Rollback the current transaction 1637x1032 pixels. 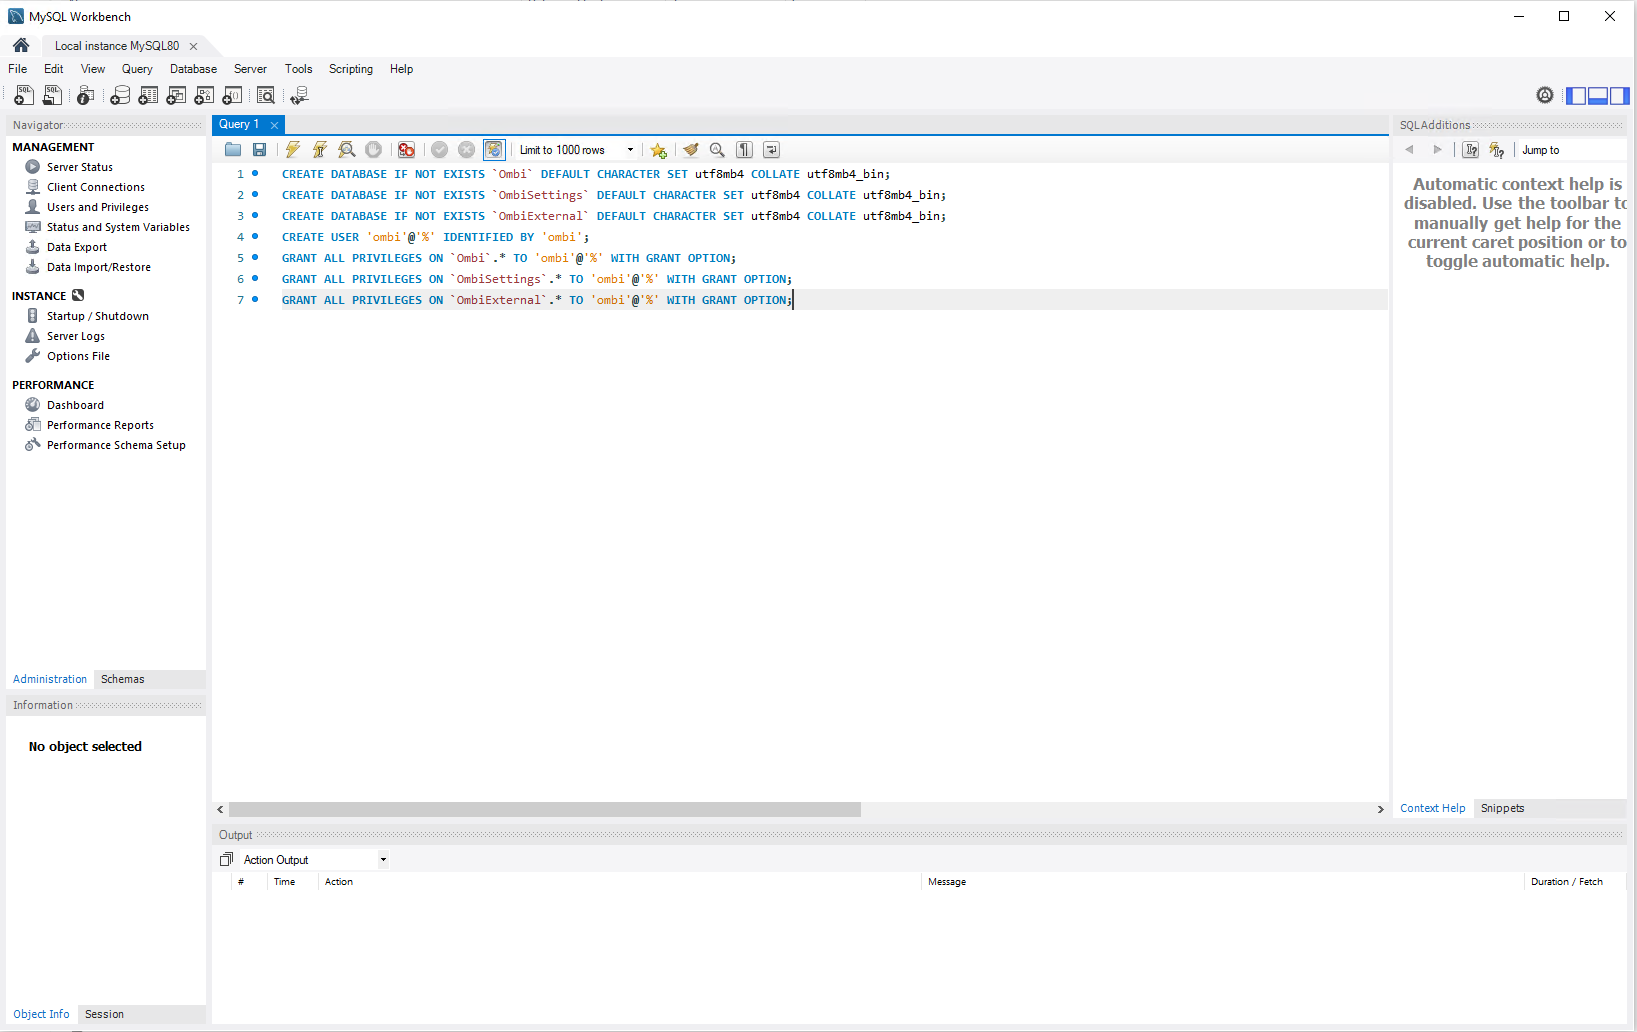(x=466, y=150)
